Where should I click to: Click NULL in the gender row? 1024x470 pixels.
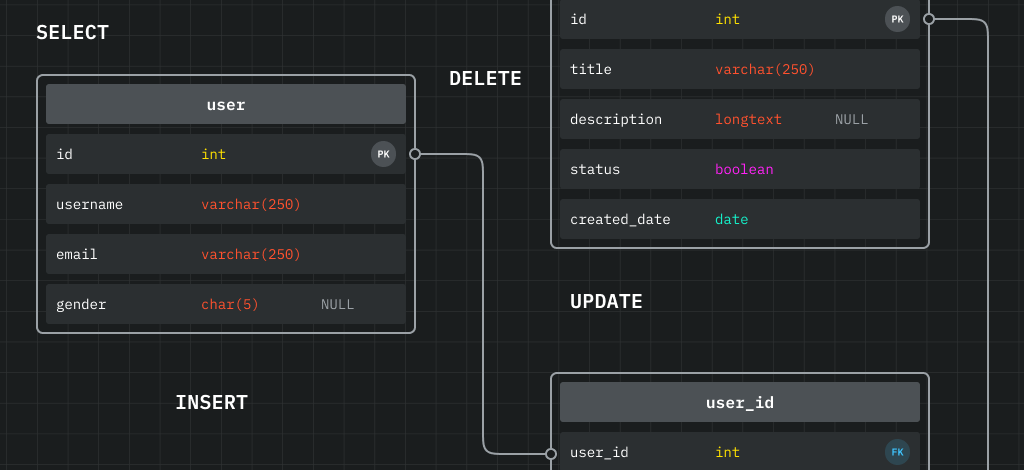click(x=338, y=305)
